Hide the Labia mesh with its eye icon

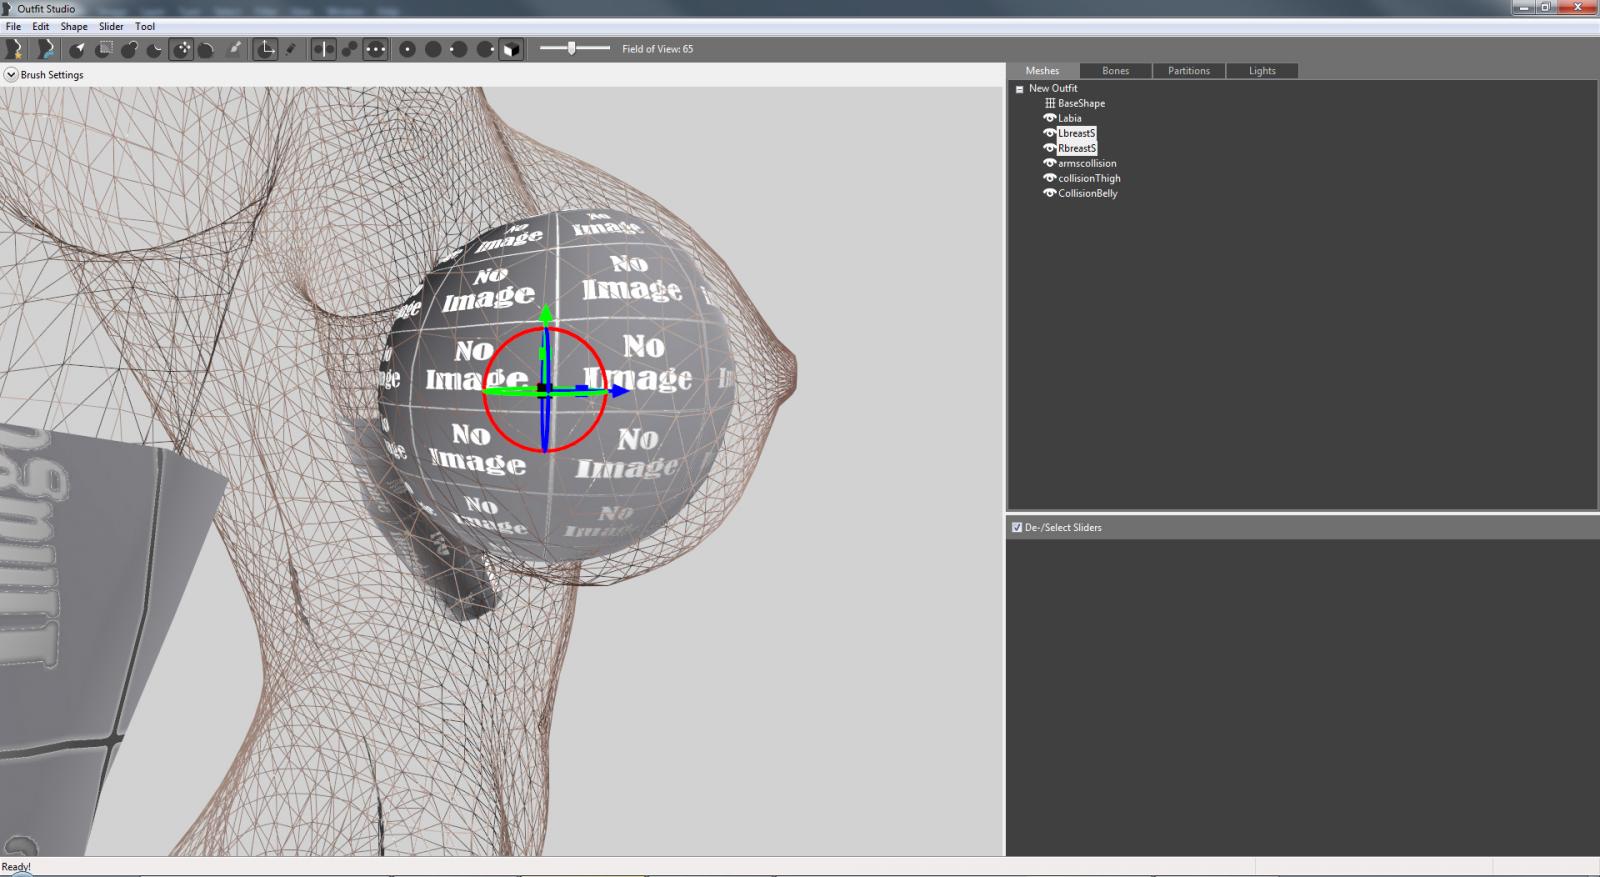point(1050,118)
